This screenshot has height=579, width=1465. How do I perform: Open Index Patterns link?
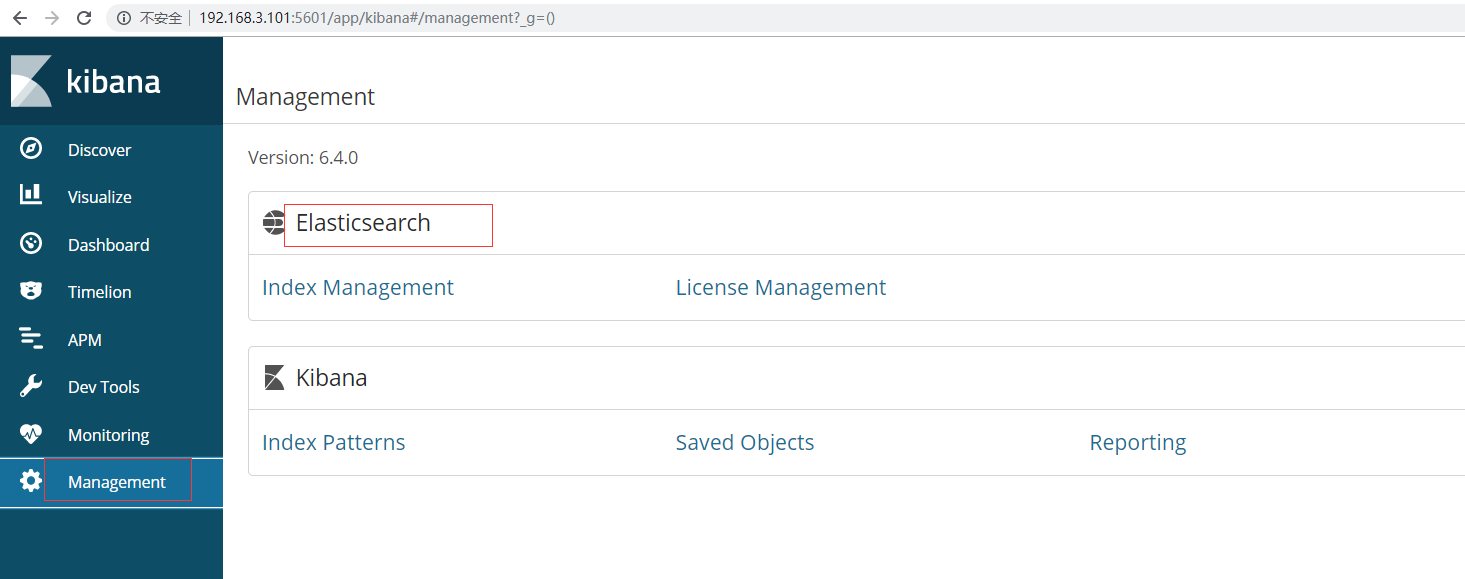[x=333, y=443]
